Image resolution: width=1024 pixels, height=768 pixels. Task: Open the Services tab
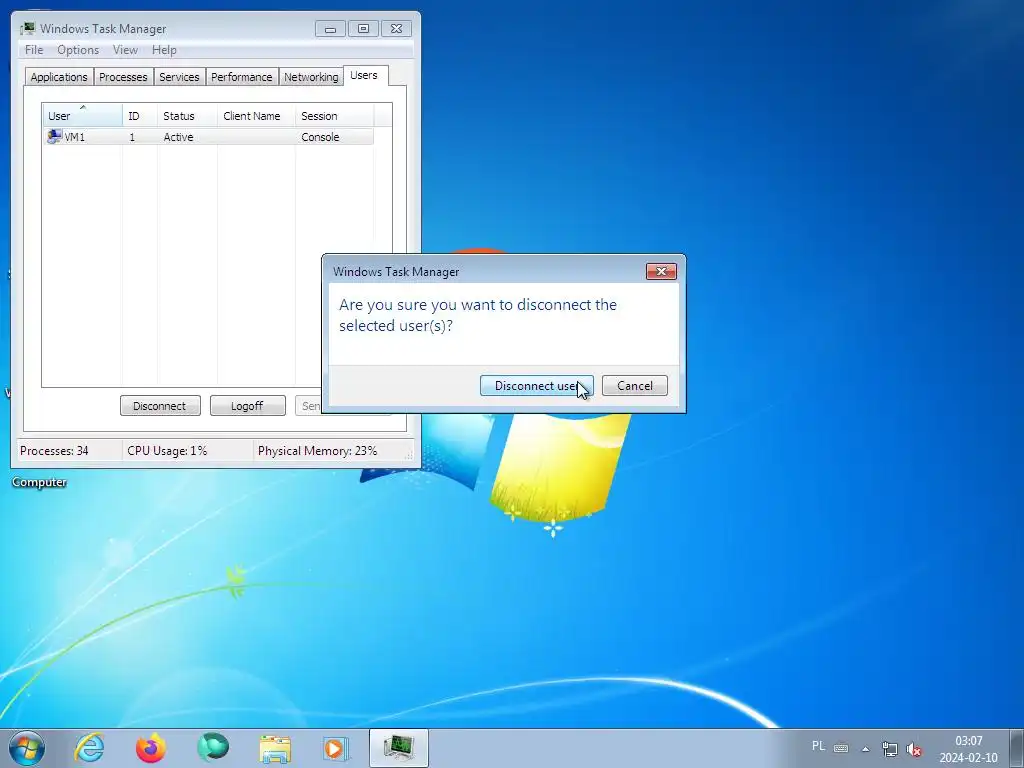point(179,76)
